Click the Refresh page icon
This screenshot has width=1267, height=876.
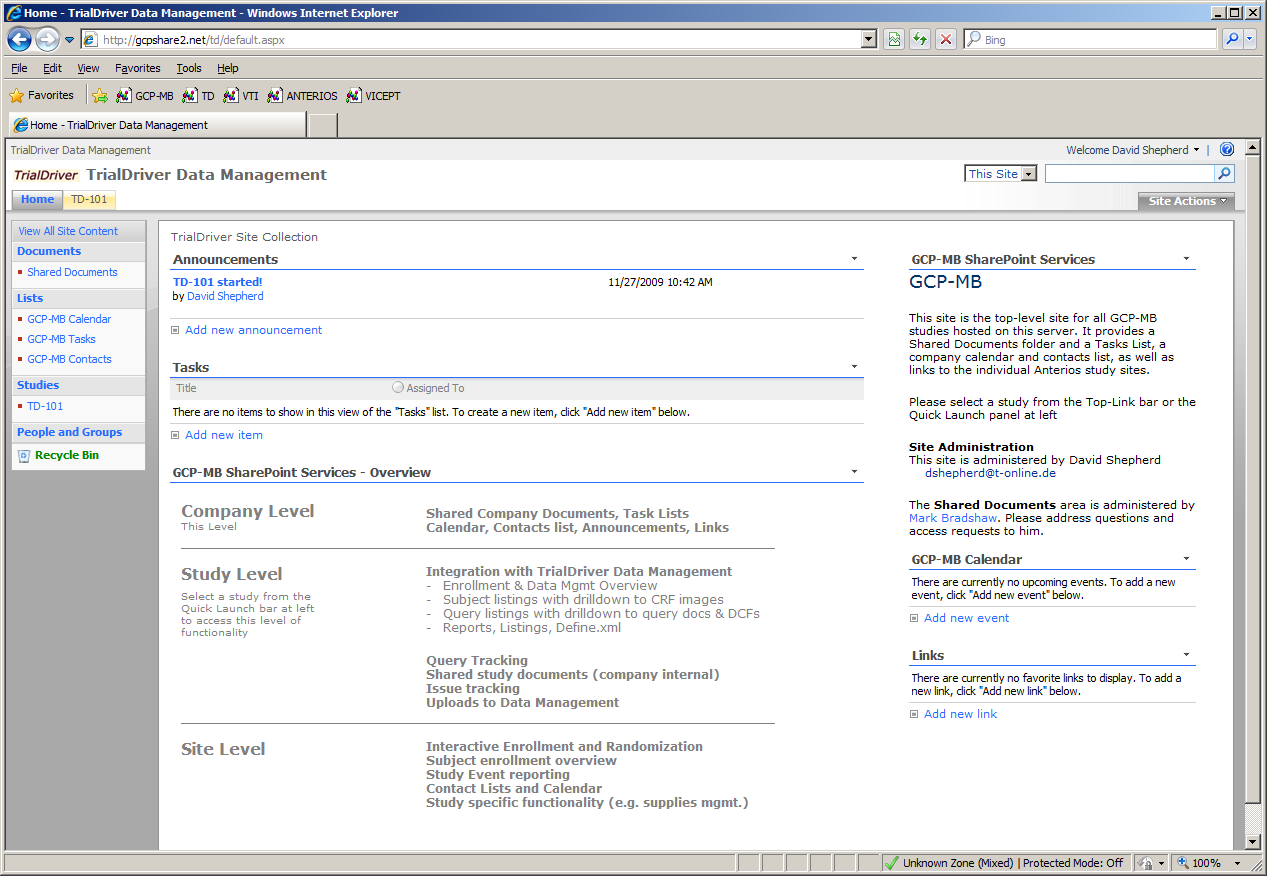919,40
